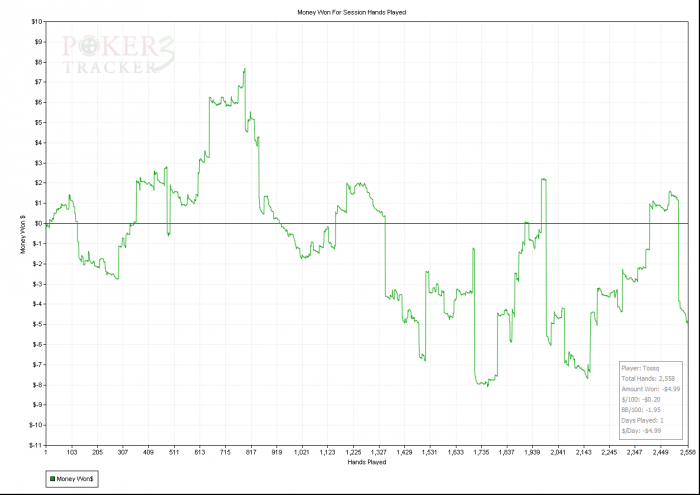The image size is (700, 495).
Task: Click the 1,123 x-axis tick label
Action: coord(327,452)
